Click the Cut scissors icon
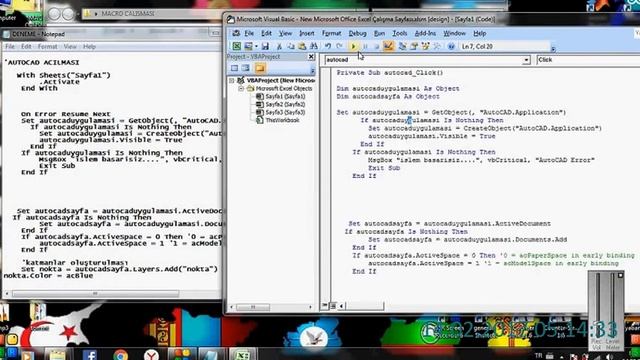 tap(279, 47)
